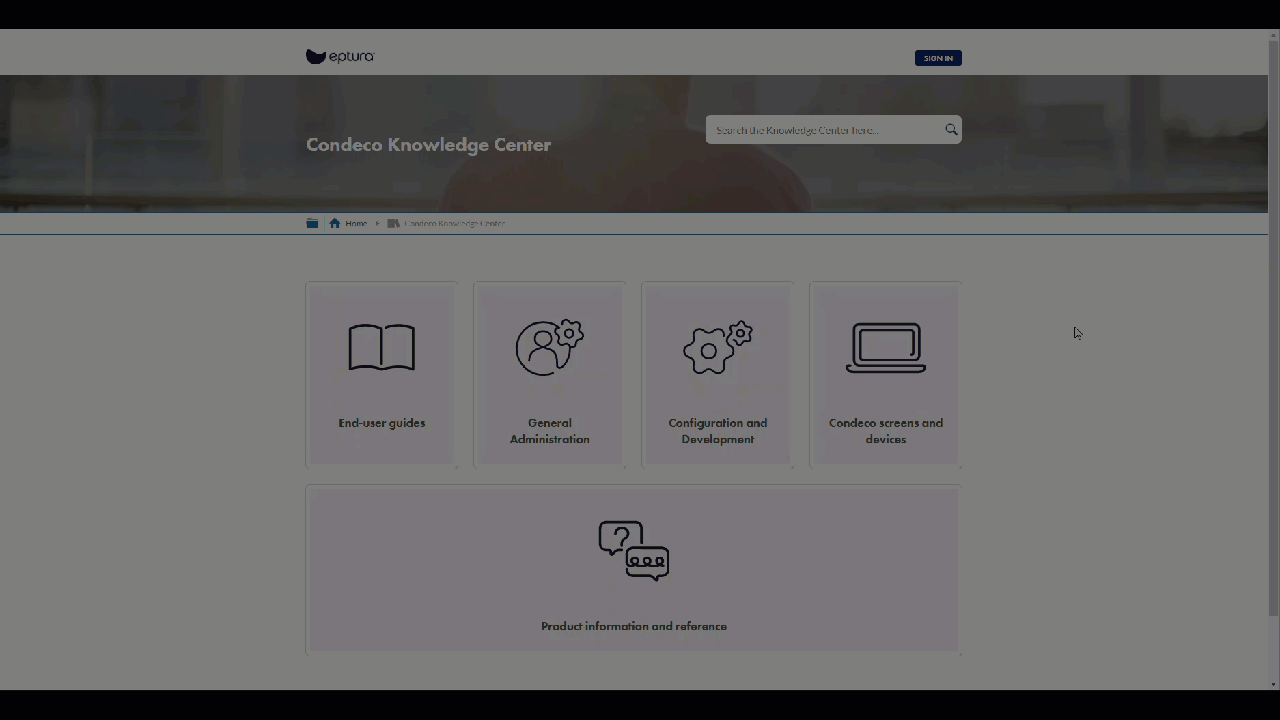Click the laptop icon
Image resolution: width=1280 pixels, height=720 pixels.
pyautogui.click(x=886, y=348)
